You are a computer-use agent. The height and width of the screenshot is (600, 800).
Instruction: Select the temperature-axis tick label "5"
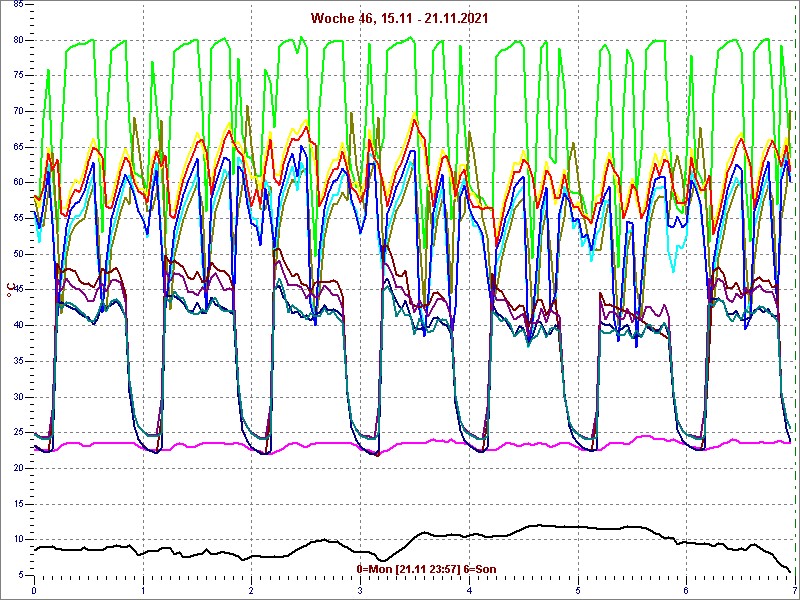20,576
